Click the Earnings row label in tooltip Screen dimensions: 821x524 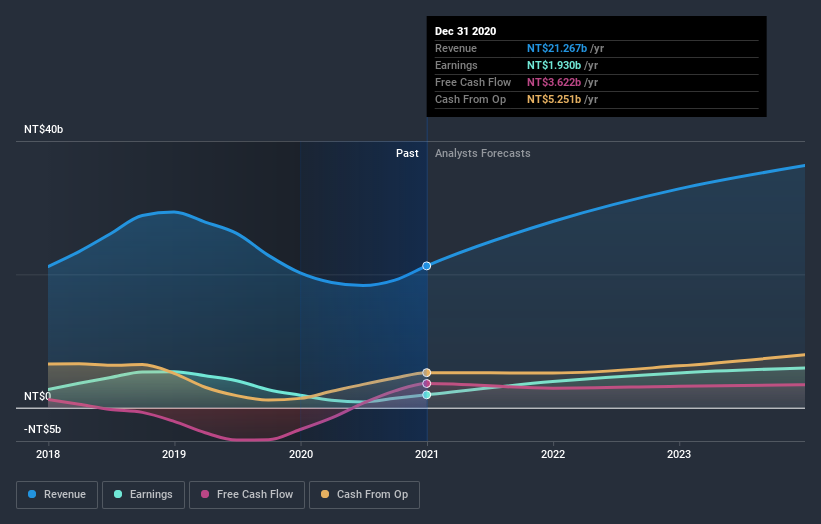(x=456, y=65)
